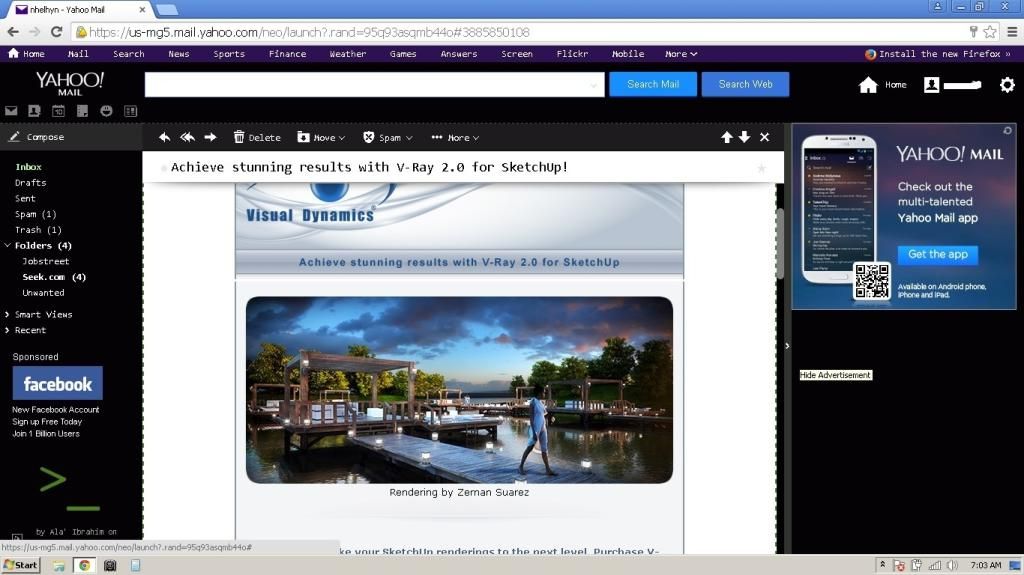Open the News feed icon in the icon strip
1024x575 pixels.
[131, 111]
